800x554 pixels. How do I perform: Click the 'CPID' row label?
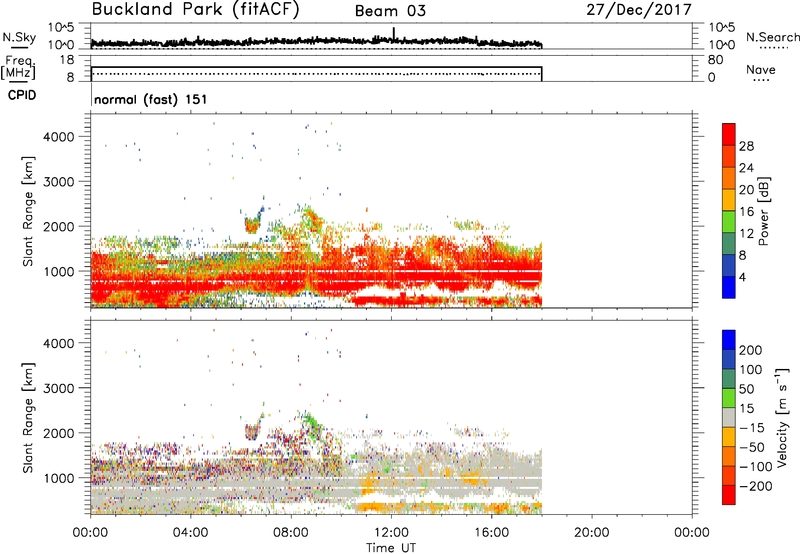click(x=22, y=95)
